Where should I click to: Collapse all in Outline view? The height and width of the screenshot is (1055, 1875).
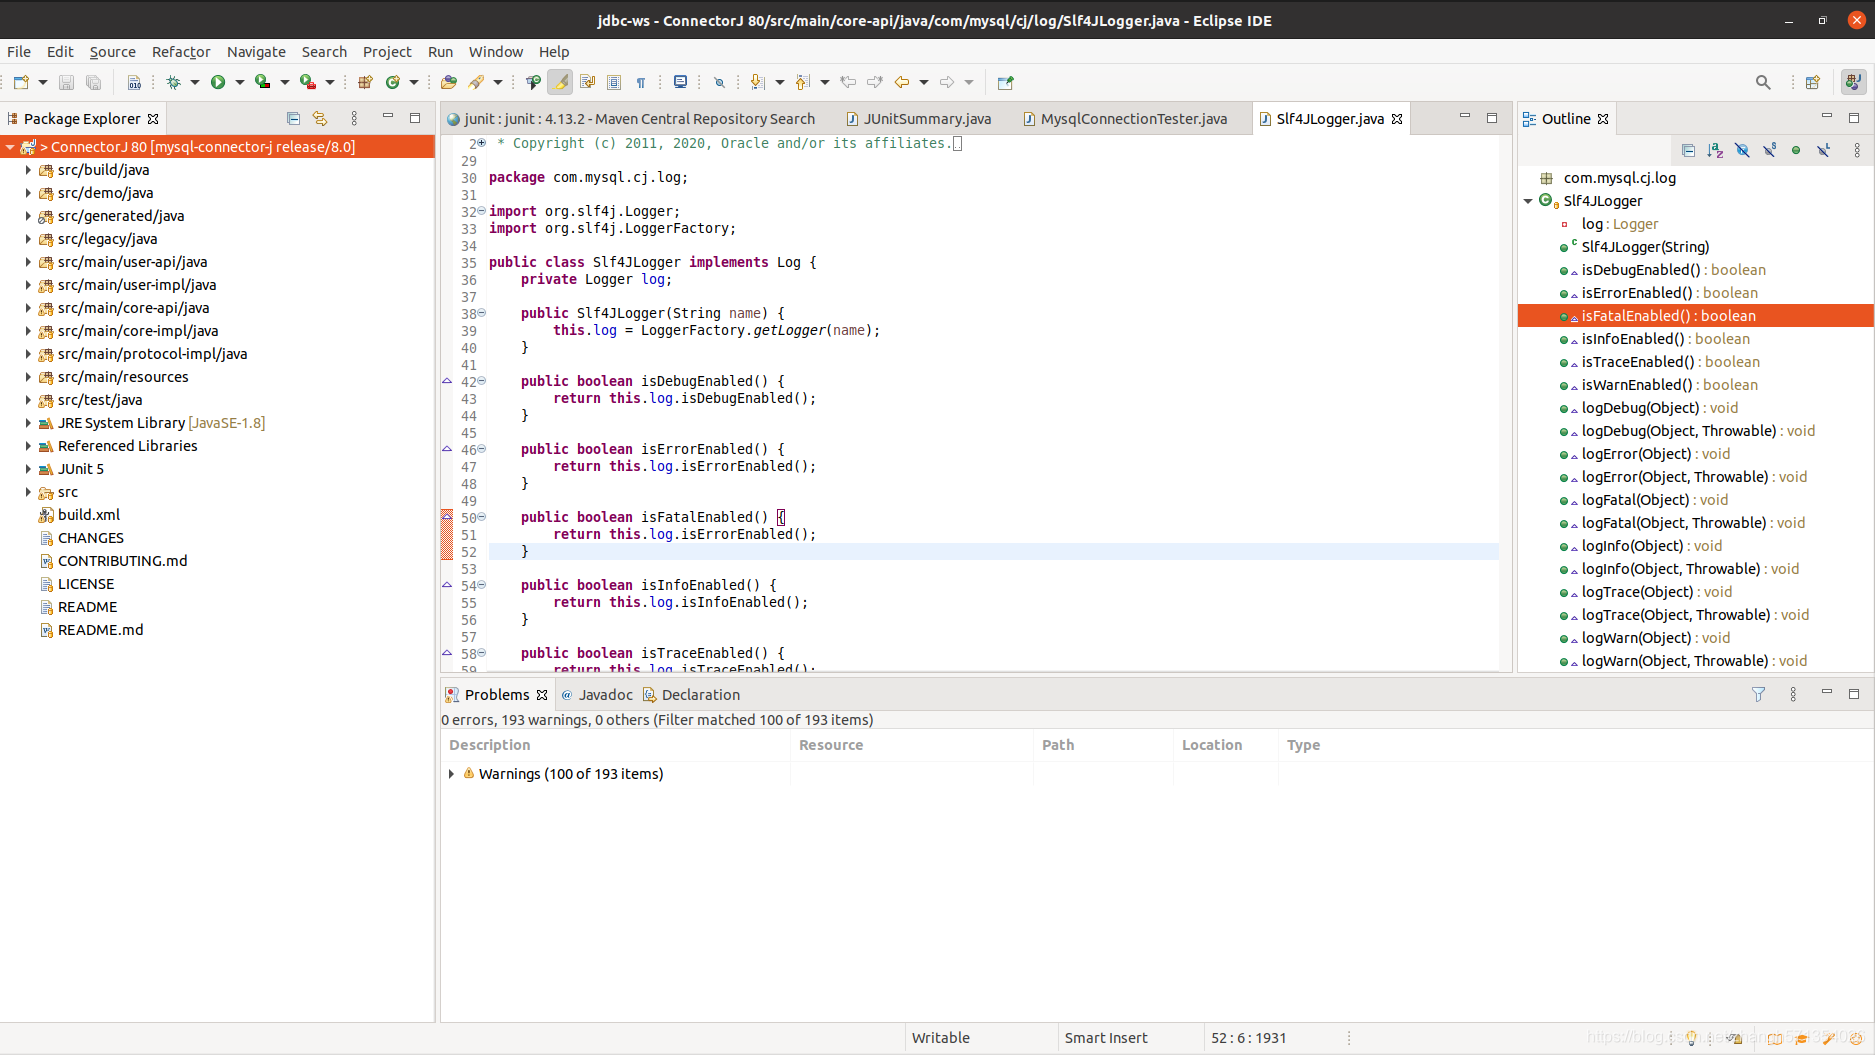pyautogui.click(x=1688, y=150)
